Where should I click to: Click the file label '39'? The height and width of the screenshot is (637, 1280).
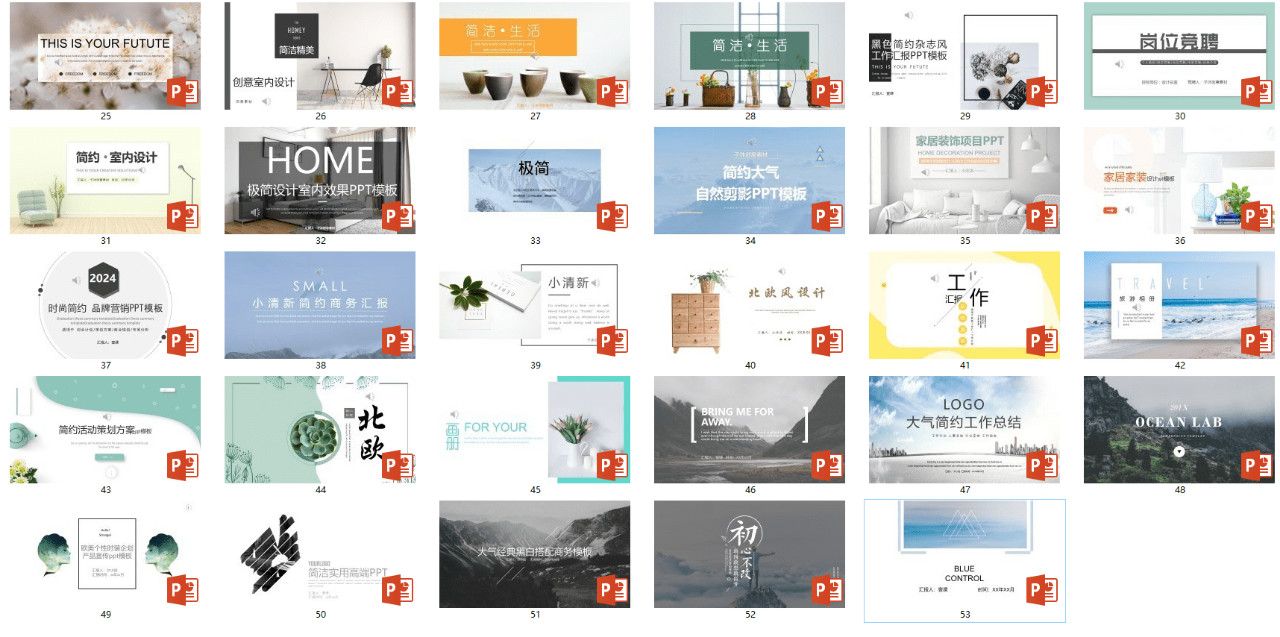(x=535, y=366)
